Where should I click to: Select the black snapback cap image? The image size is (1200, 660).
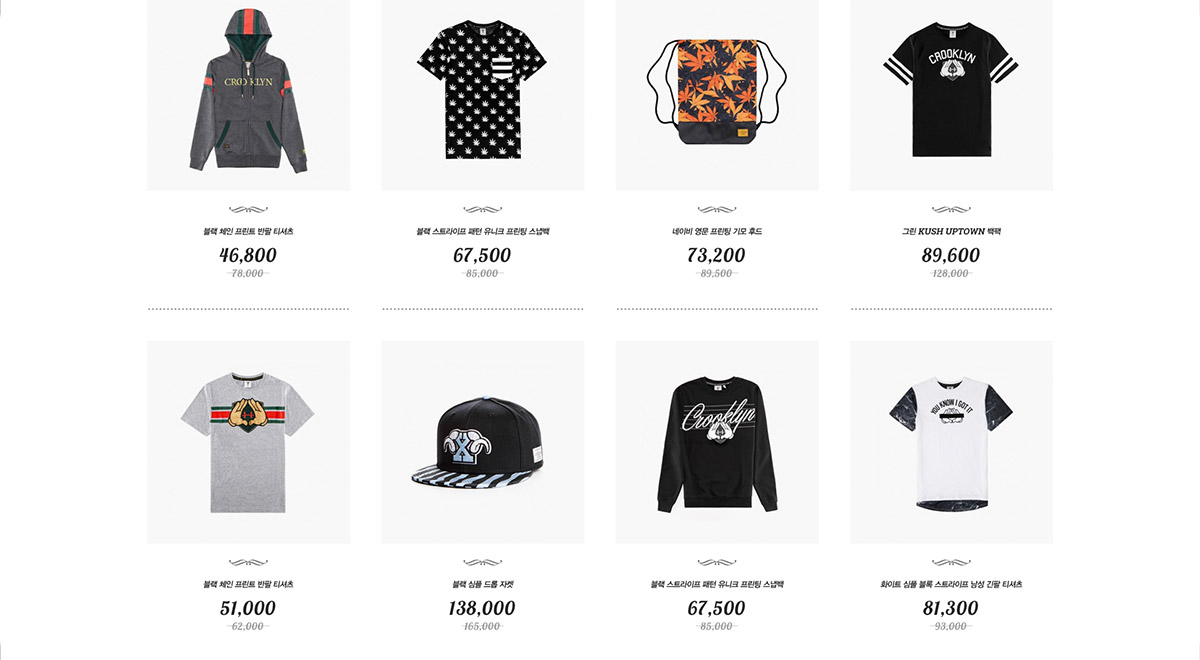click(482, 442)
